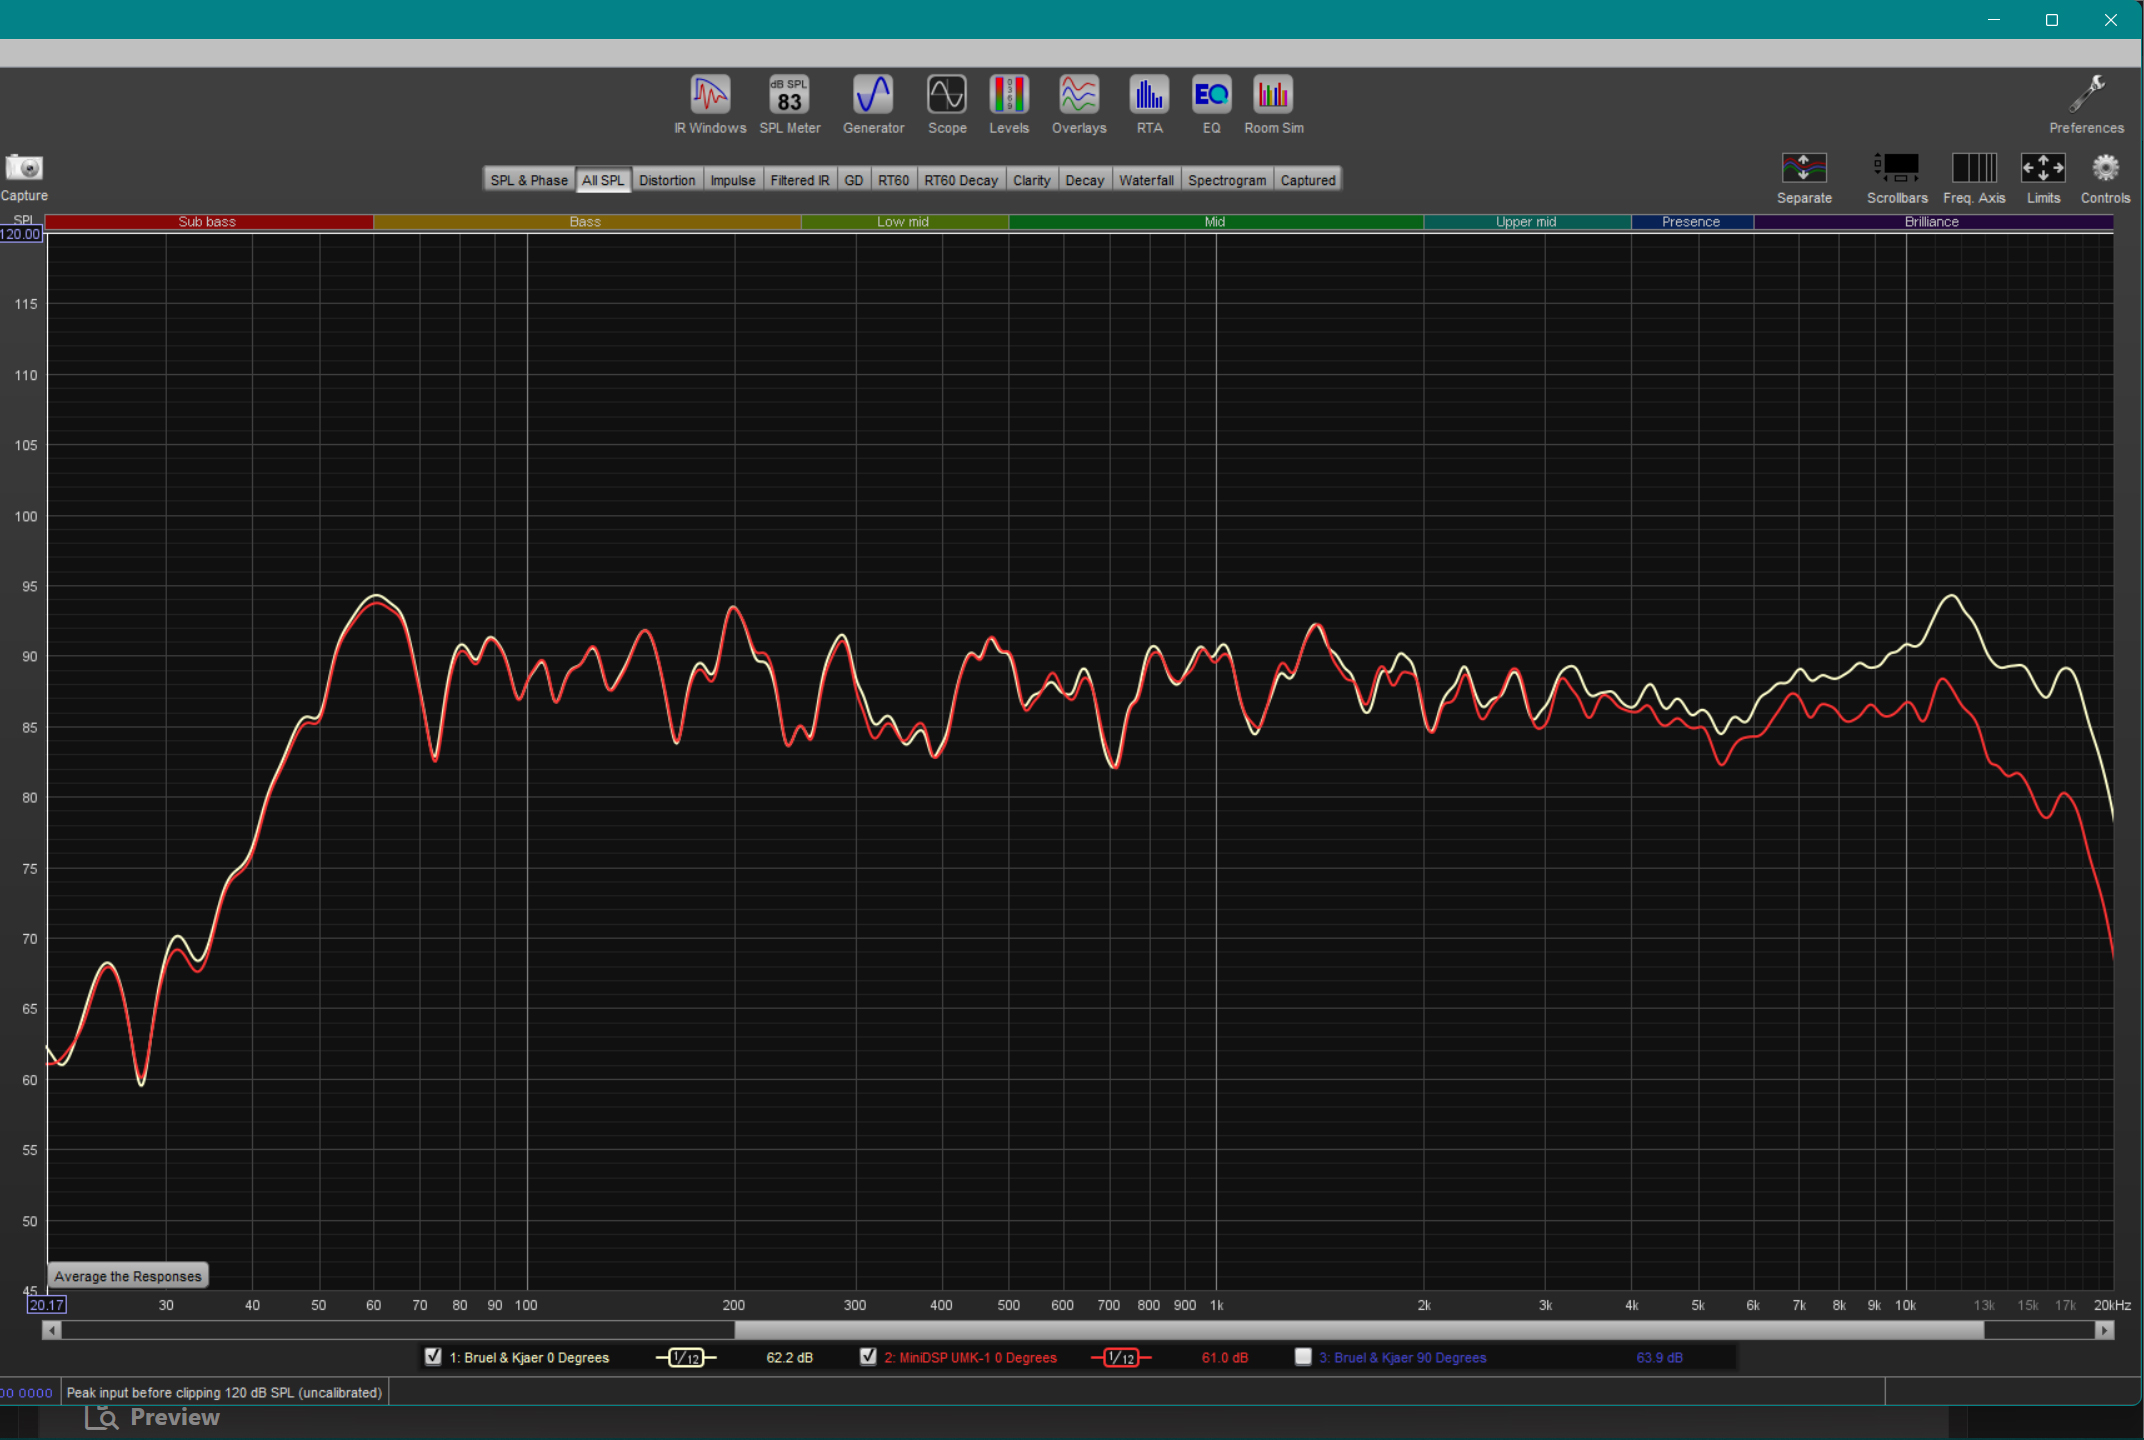The height and width of the screenshot is (1440, 2144).
Task: Click the Separate traces icon
Action: point(1804,178)
